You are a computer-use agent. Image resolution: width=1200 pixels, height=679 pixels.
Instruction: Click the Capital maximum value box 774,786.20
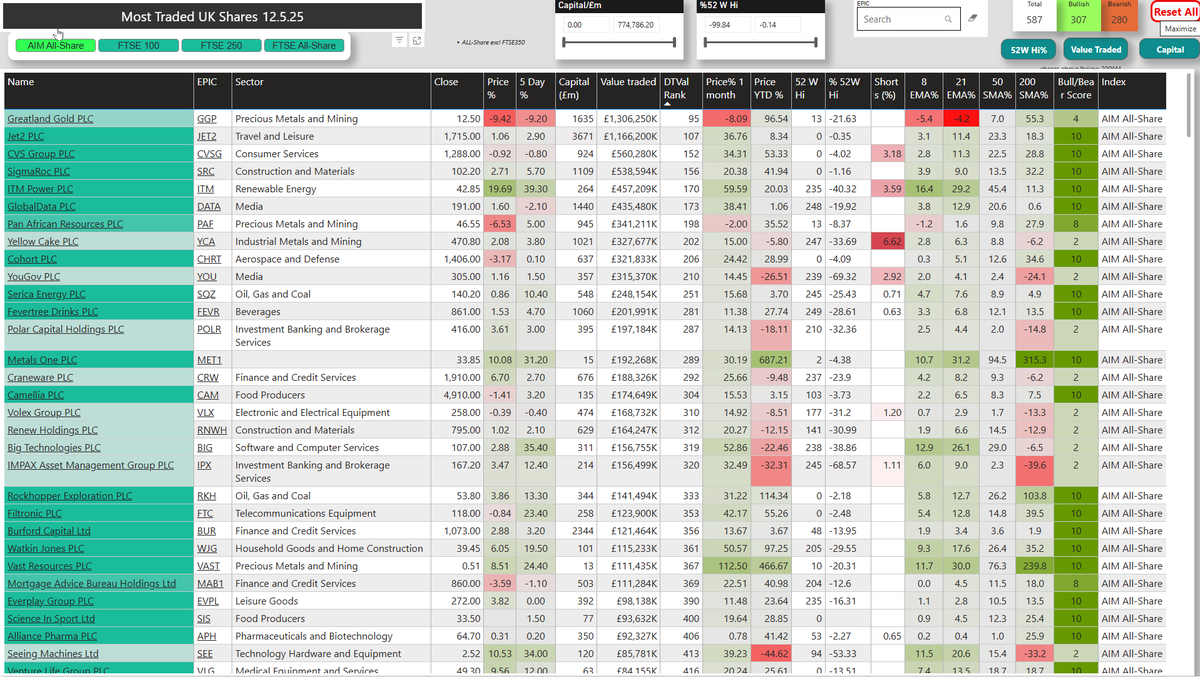tap(637, 24)
